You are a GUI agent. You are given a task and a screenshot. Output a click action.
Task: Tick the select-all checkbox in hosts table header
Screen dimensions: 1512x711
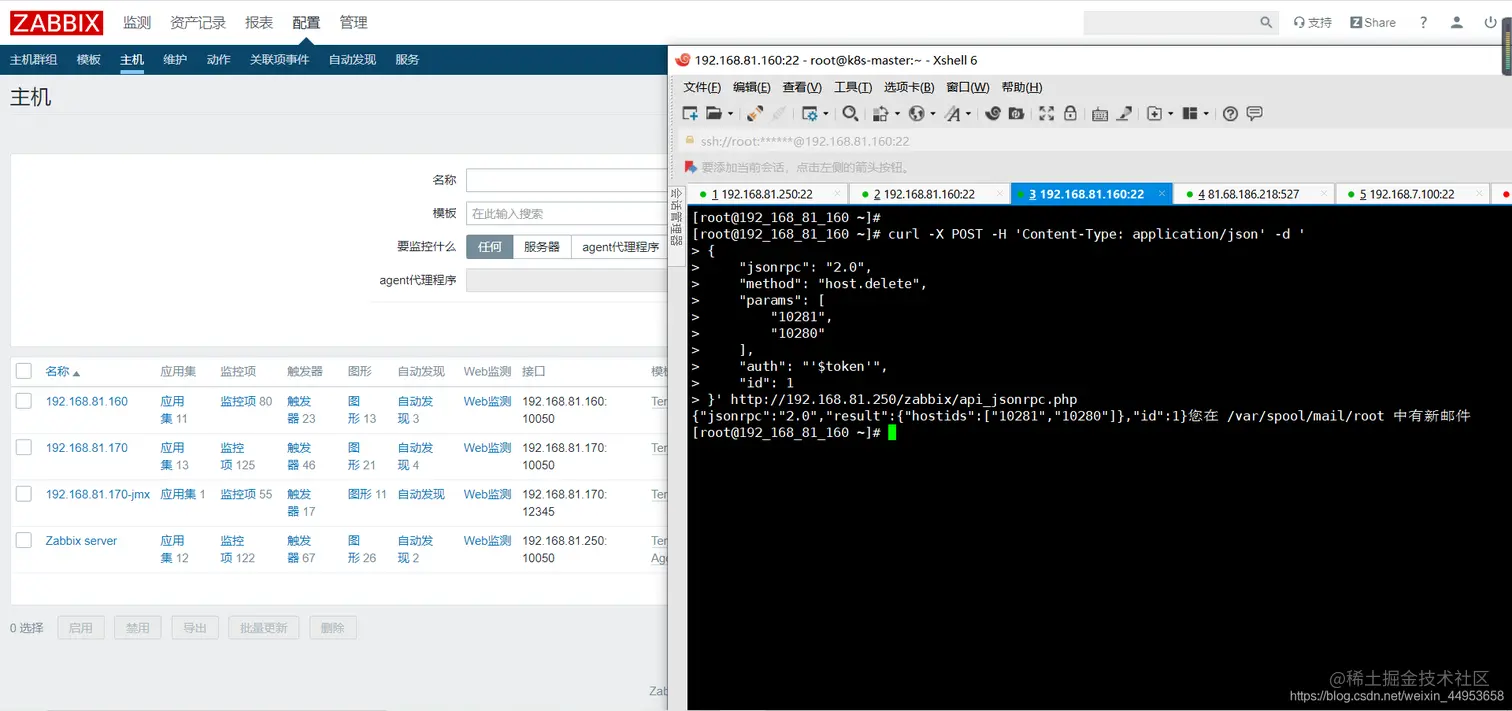coord(24,371)
